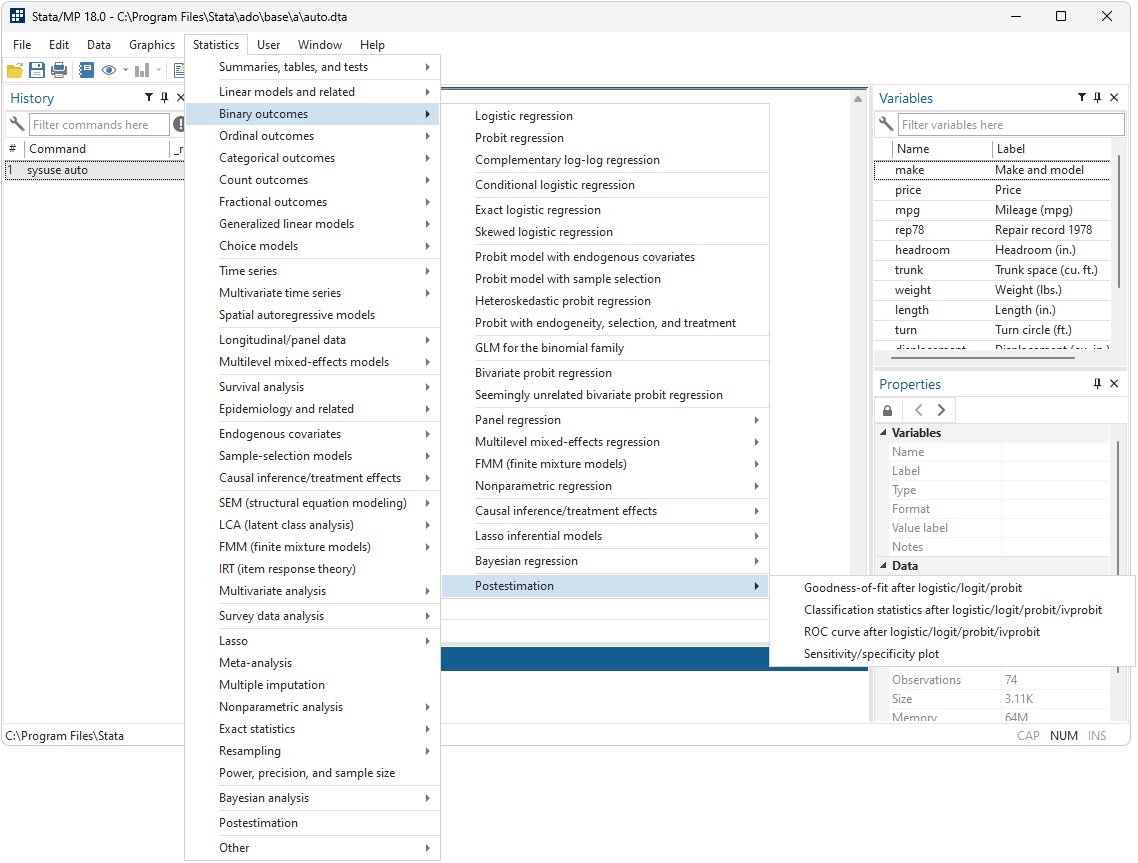Choose Goodness-of-fit after logistic/logit/probit

coord(951,588)
